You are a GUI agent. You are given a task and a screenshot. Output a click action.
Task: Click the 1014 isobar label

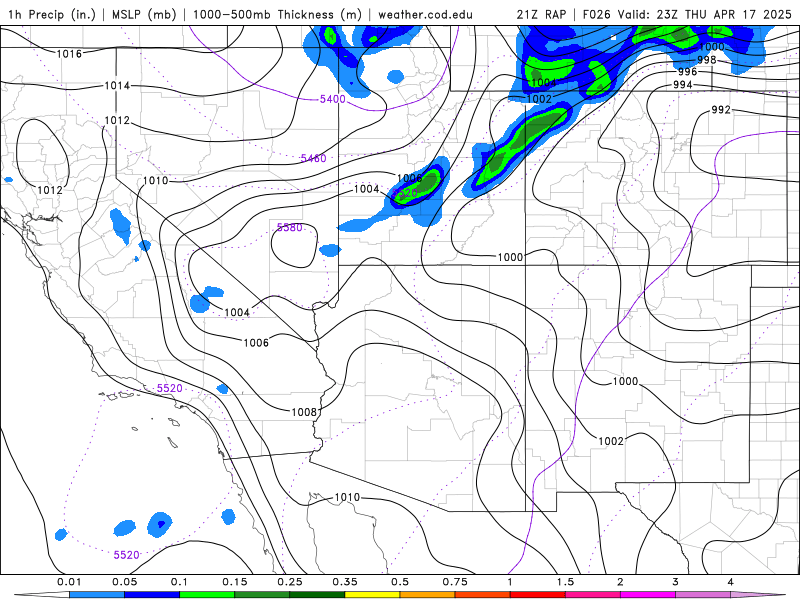(117, 85)
